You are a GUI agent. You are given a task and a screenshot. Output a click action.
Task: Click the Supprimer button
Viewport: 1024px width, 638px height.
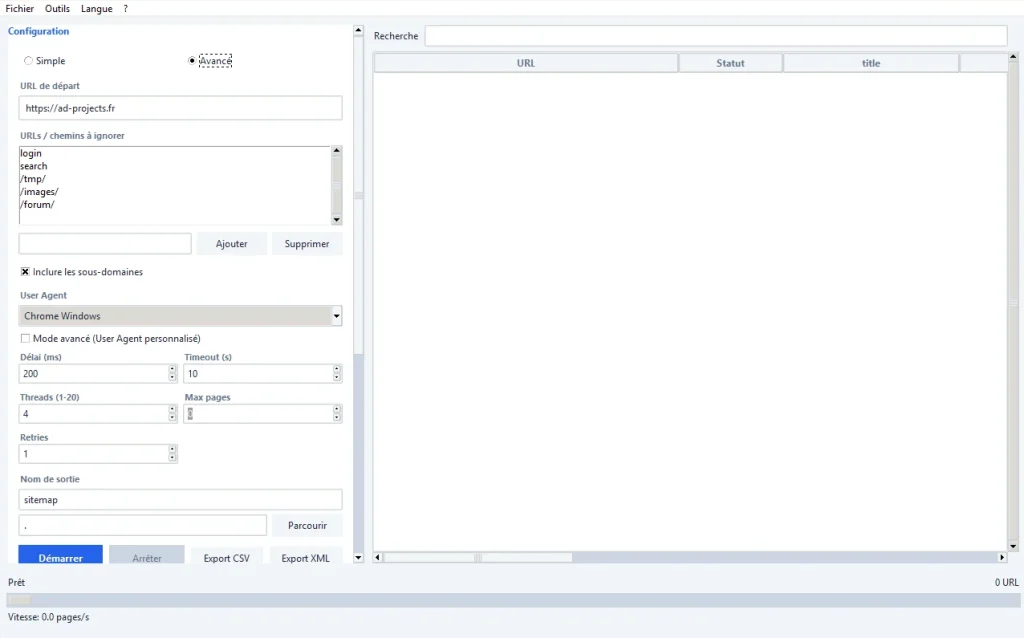(307, 244)
